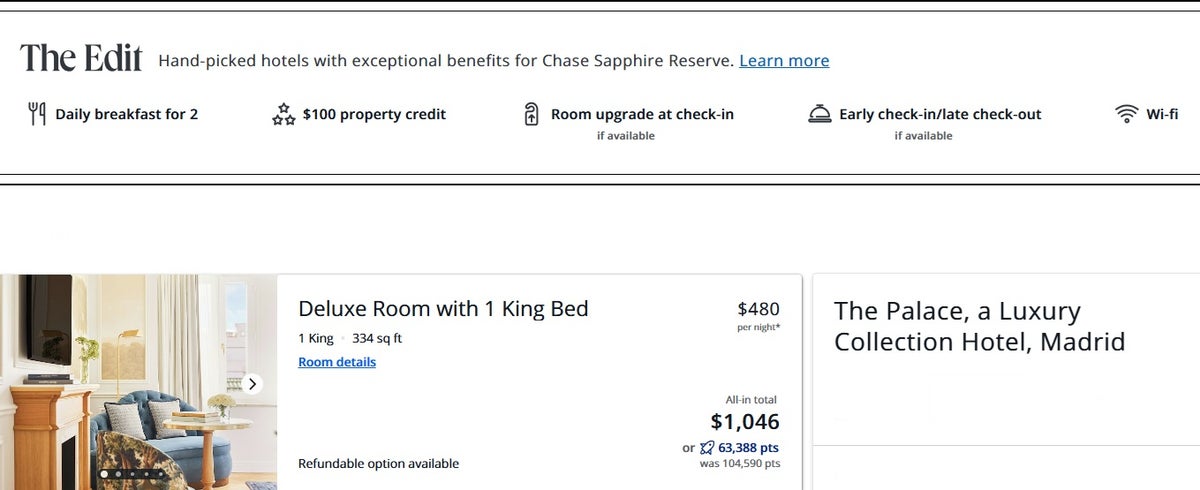Open the Learn more link
The height and width of the screenshot is (490, 1200).
click(x=784, y=61)
